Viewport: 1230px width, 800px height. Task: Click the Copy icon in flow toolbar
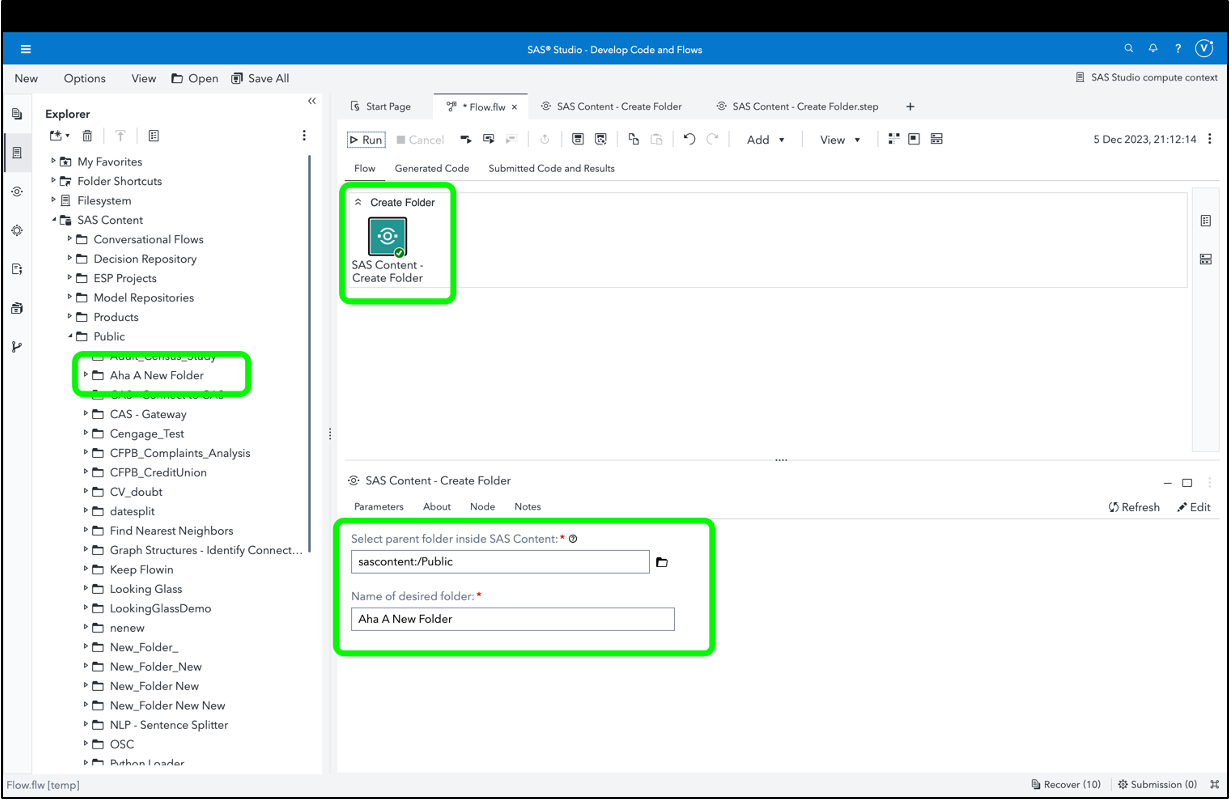click(x=633, y=140)
